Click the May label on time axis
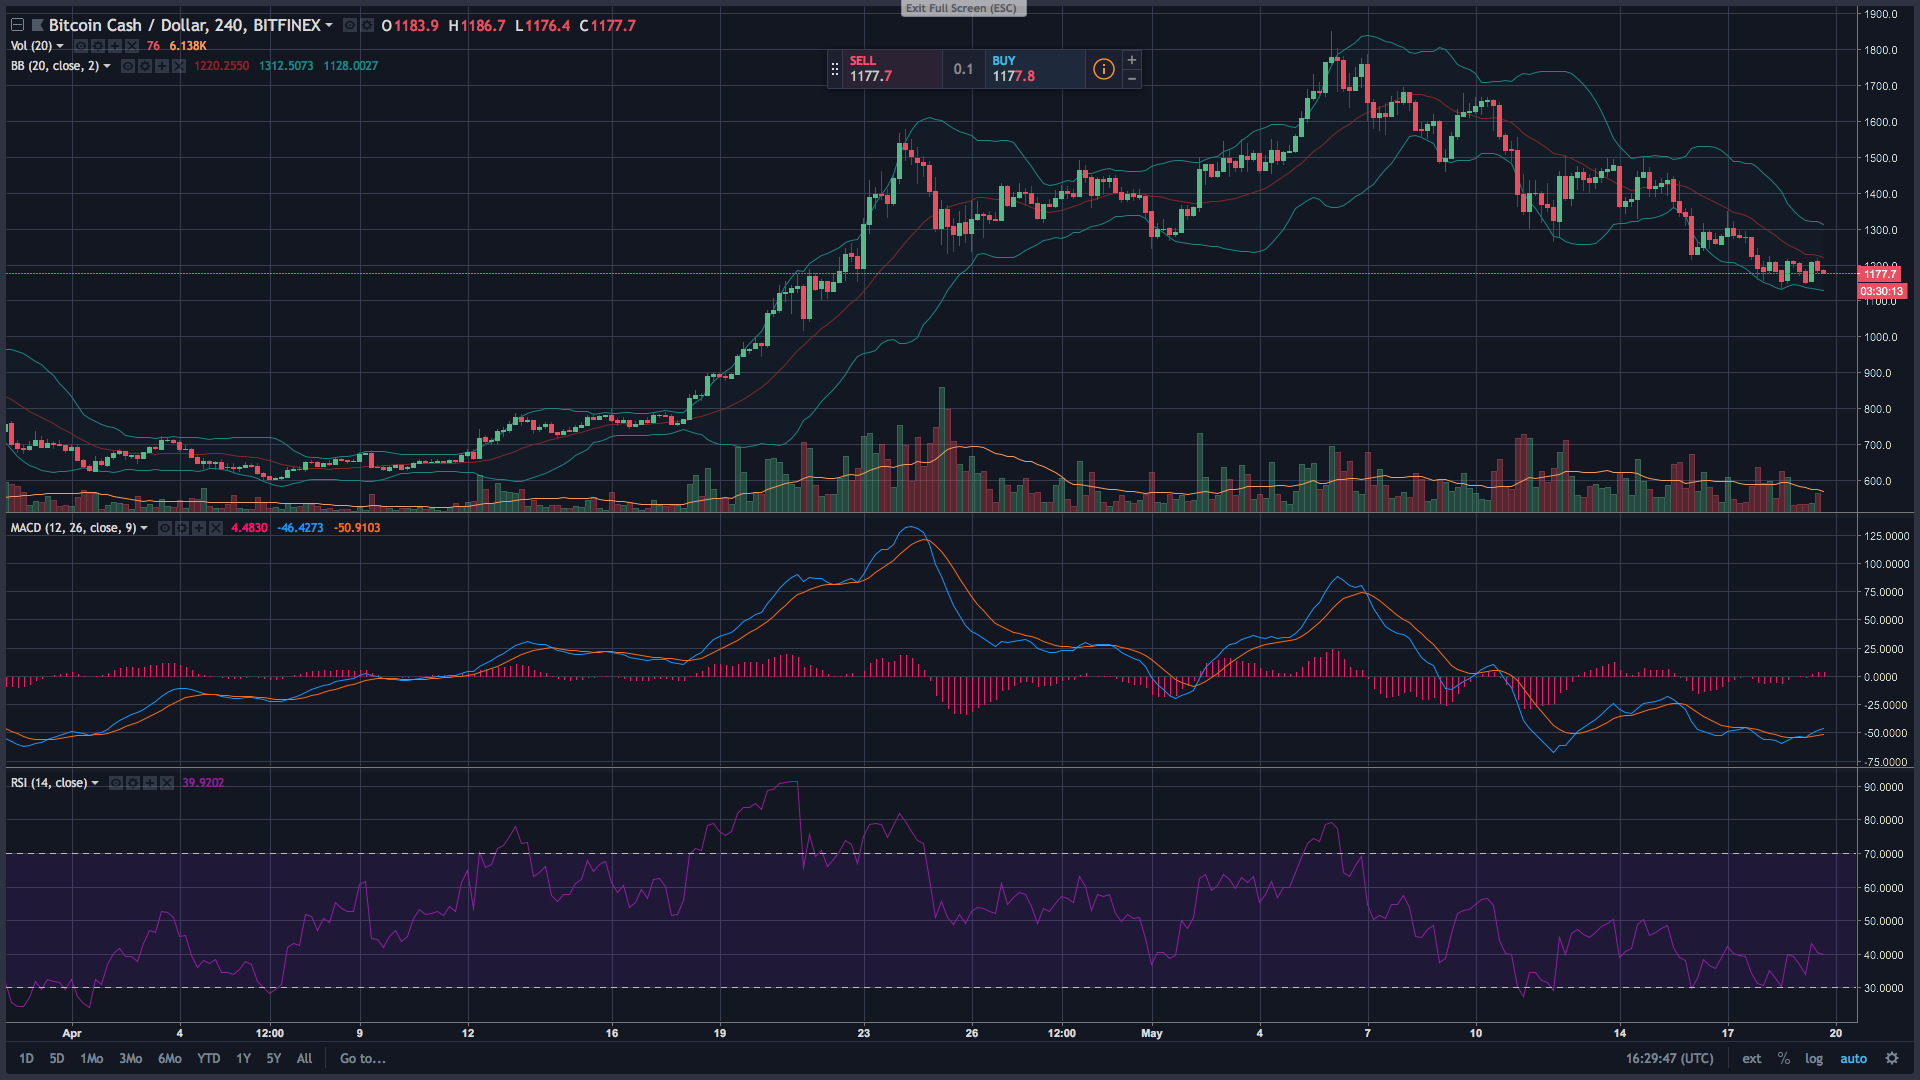This screenshot has height=1080, width=1920. point(1152,1033)
